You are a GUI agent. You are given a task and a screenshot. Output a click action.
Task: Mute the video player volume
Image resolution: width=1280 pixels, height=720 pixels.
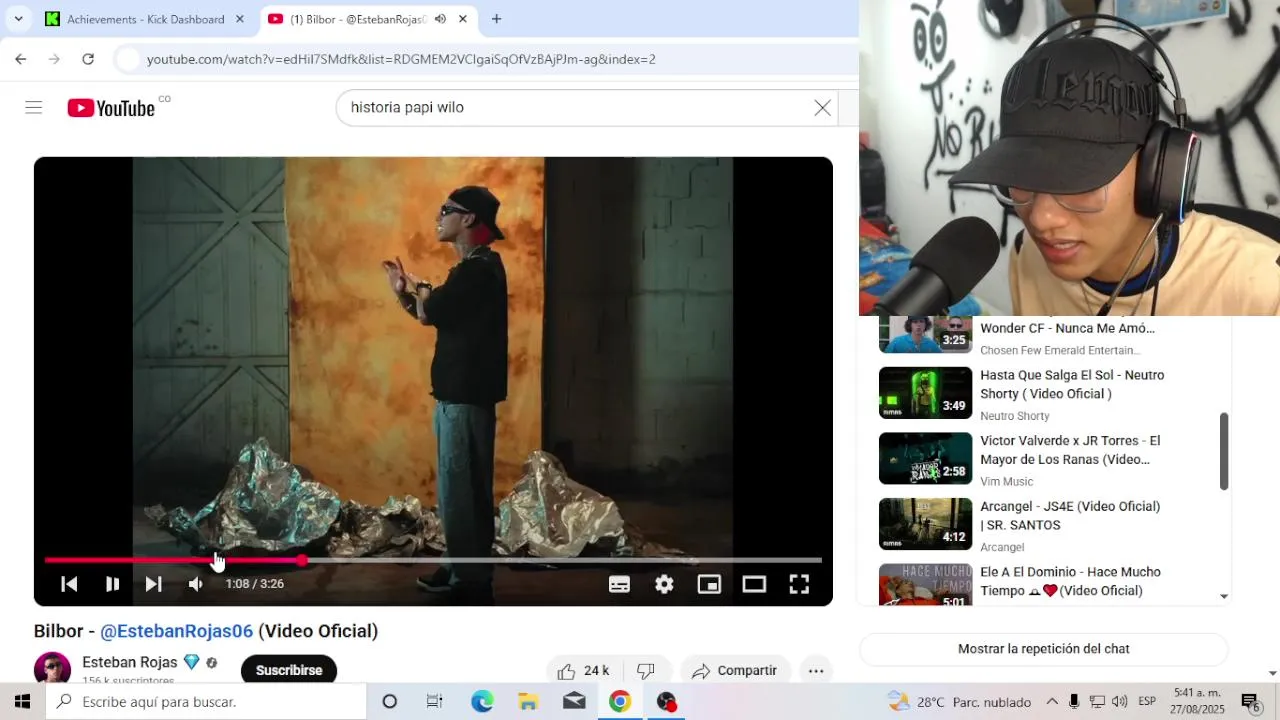click(196, 584)
